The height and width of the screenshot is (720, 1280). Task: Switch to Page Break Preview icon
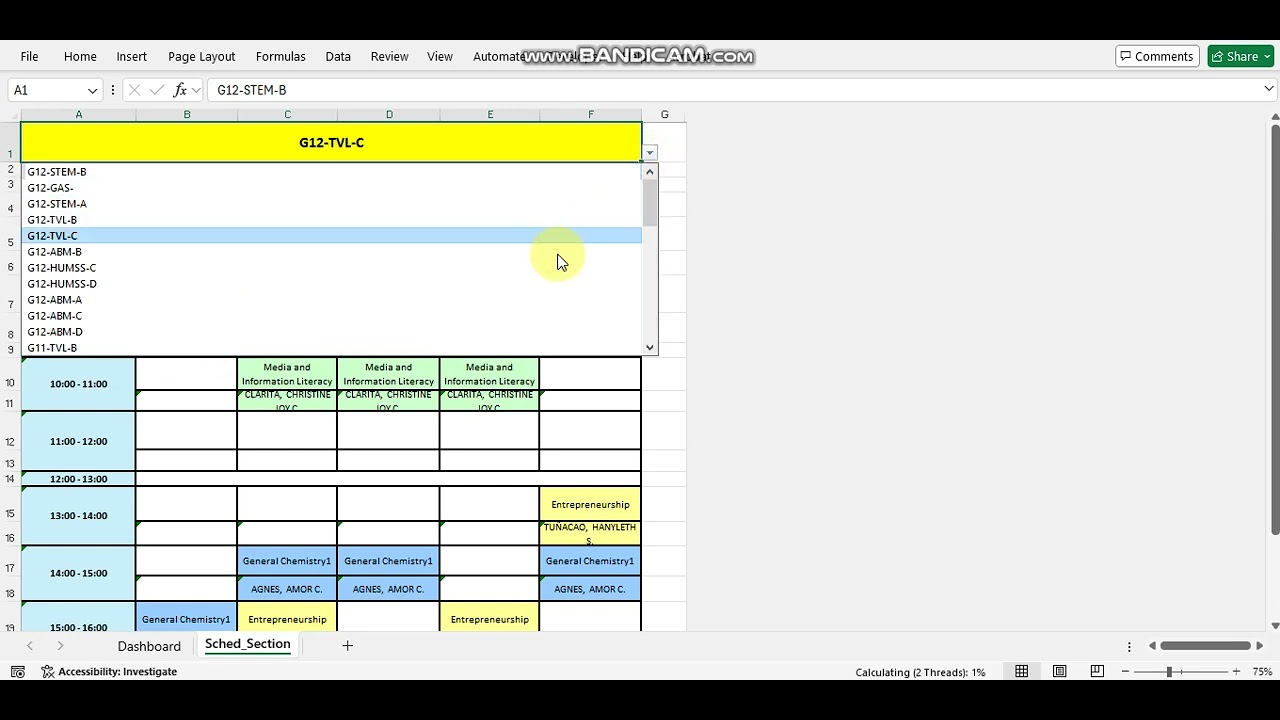coord(1097,672)
